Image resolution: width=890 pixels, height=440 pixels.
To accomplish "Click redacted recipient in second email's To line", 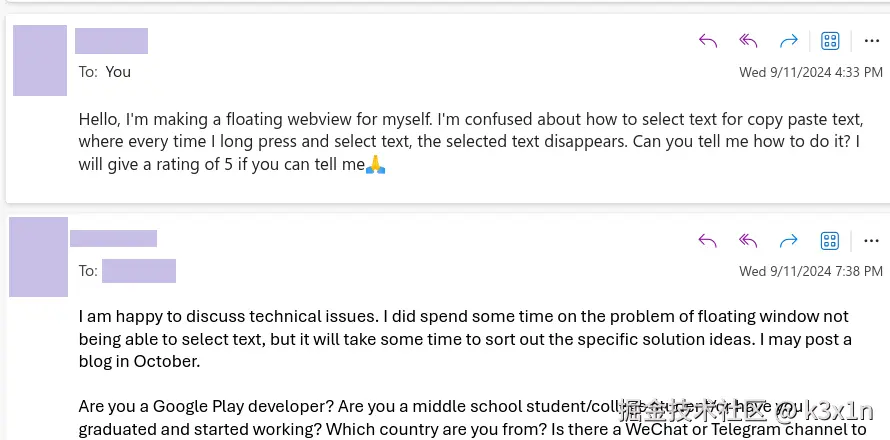I will coord(139,271).
